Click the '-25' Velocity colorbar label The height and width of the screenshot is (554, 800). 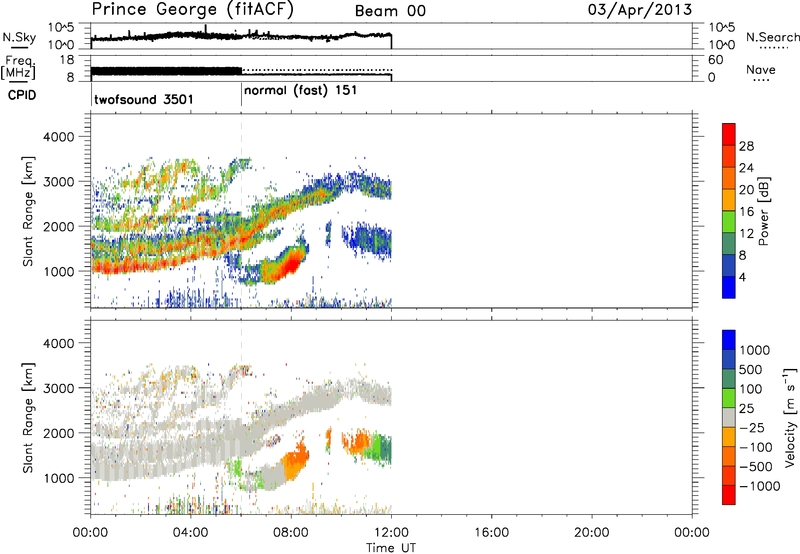pos(752,428)
